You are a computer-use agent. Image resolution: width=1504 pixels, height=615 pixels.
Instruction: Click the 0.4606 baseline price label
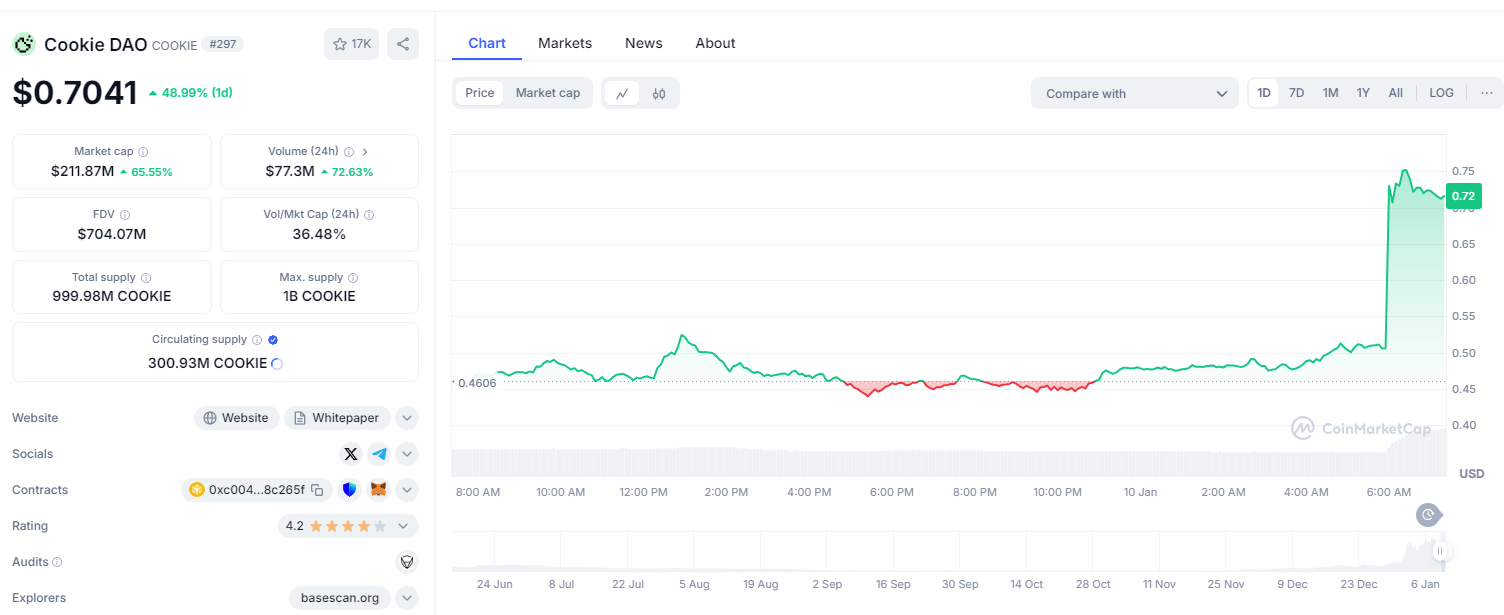coord(476,382)
